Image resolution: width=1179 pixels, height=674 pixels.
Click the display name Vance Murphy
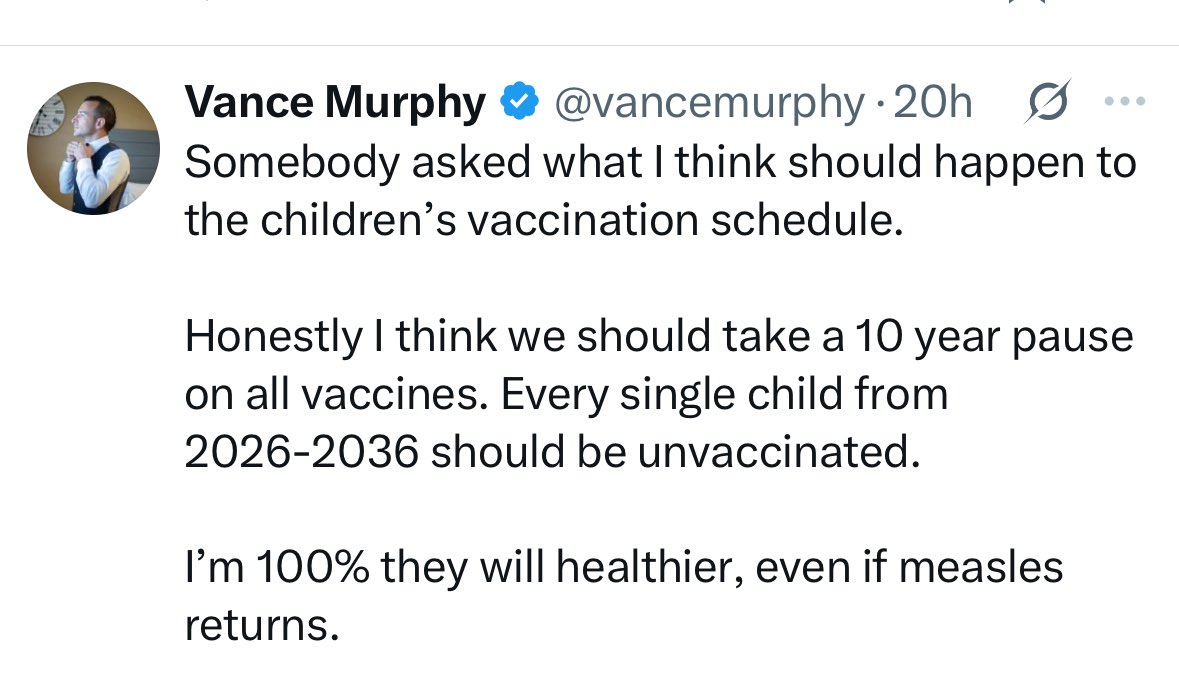[336, 103]
